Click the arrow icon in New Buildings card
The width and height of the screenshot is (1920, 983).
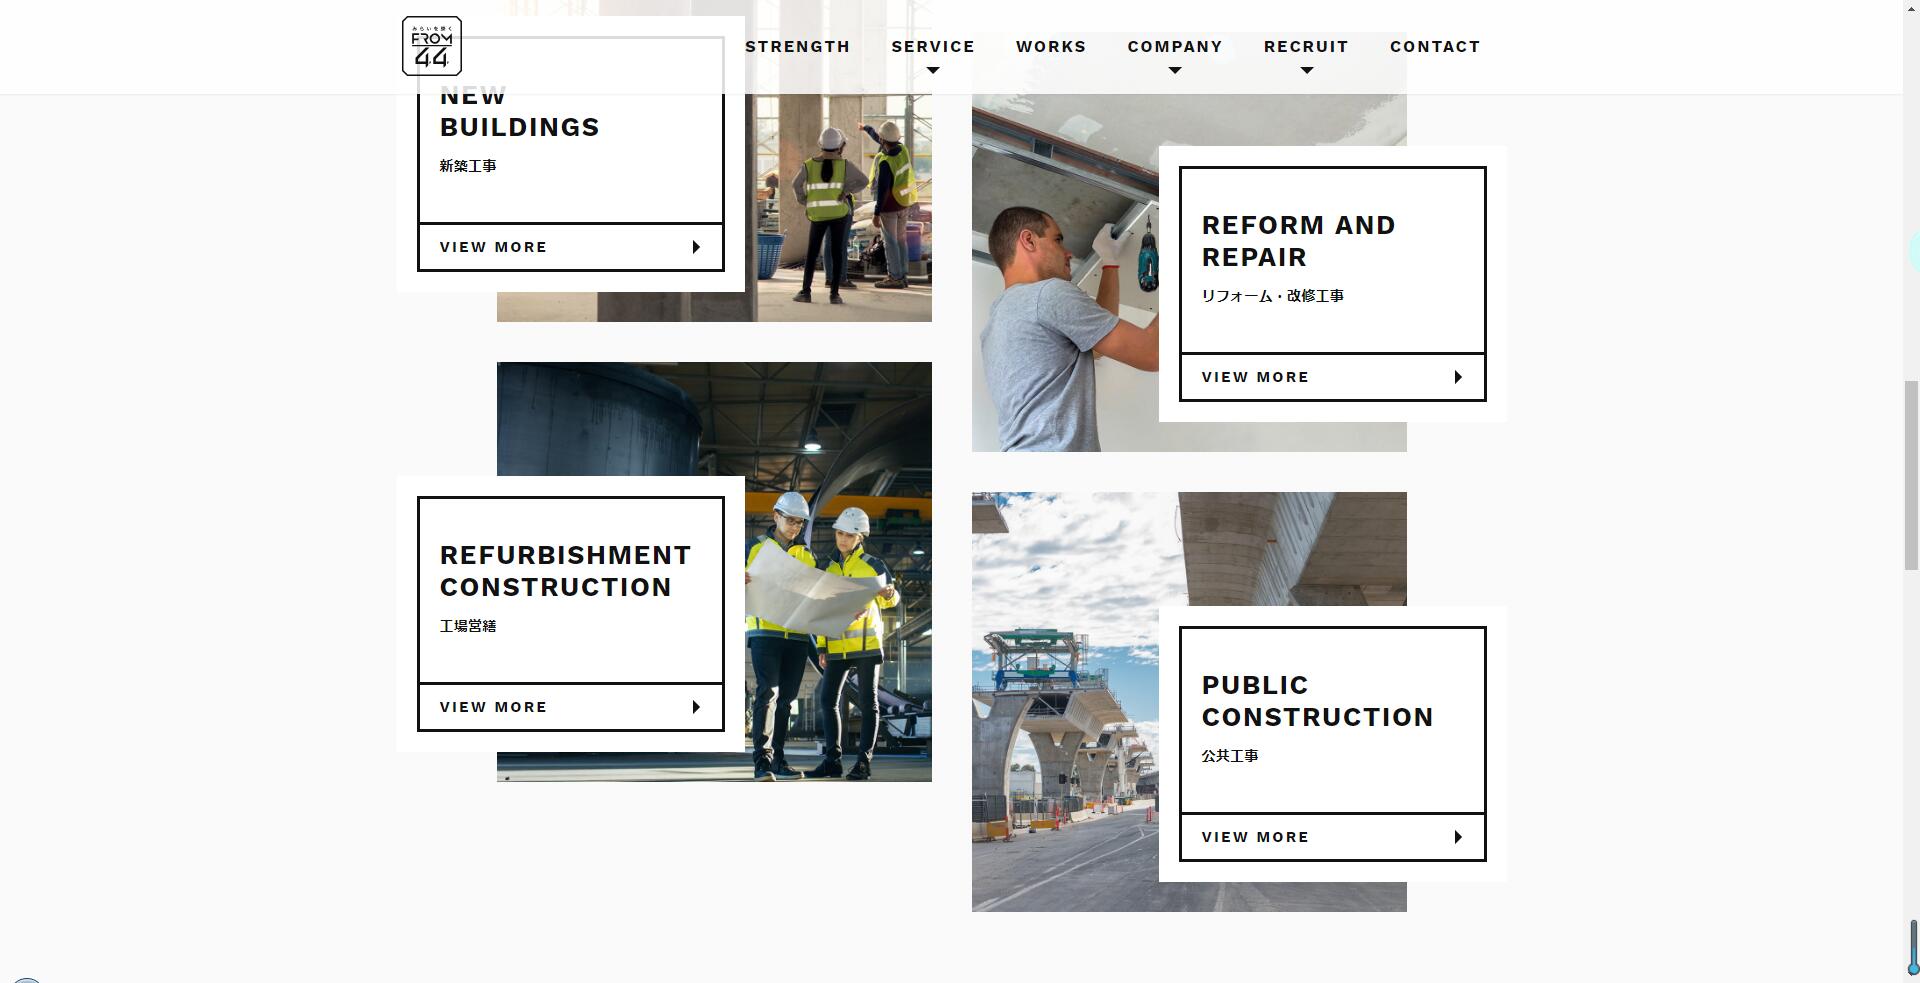[x=696, y=247]
